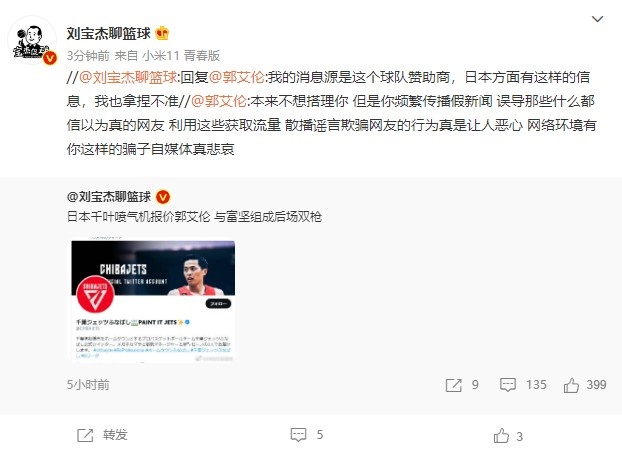Click the original post repost icon with 9

pyautogui.click(x=462, y=385)
